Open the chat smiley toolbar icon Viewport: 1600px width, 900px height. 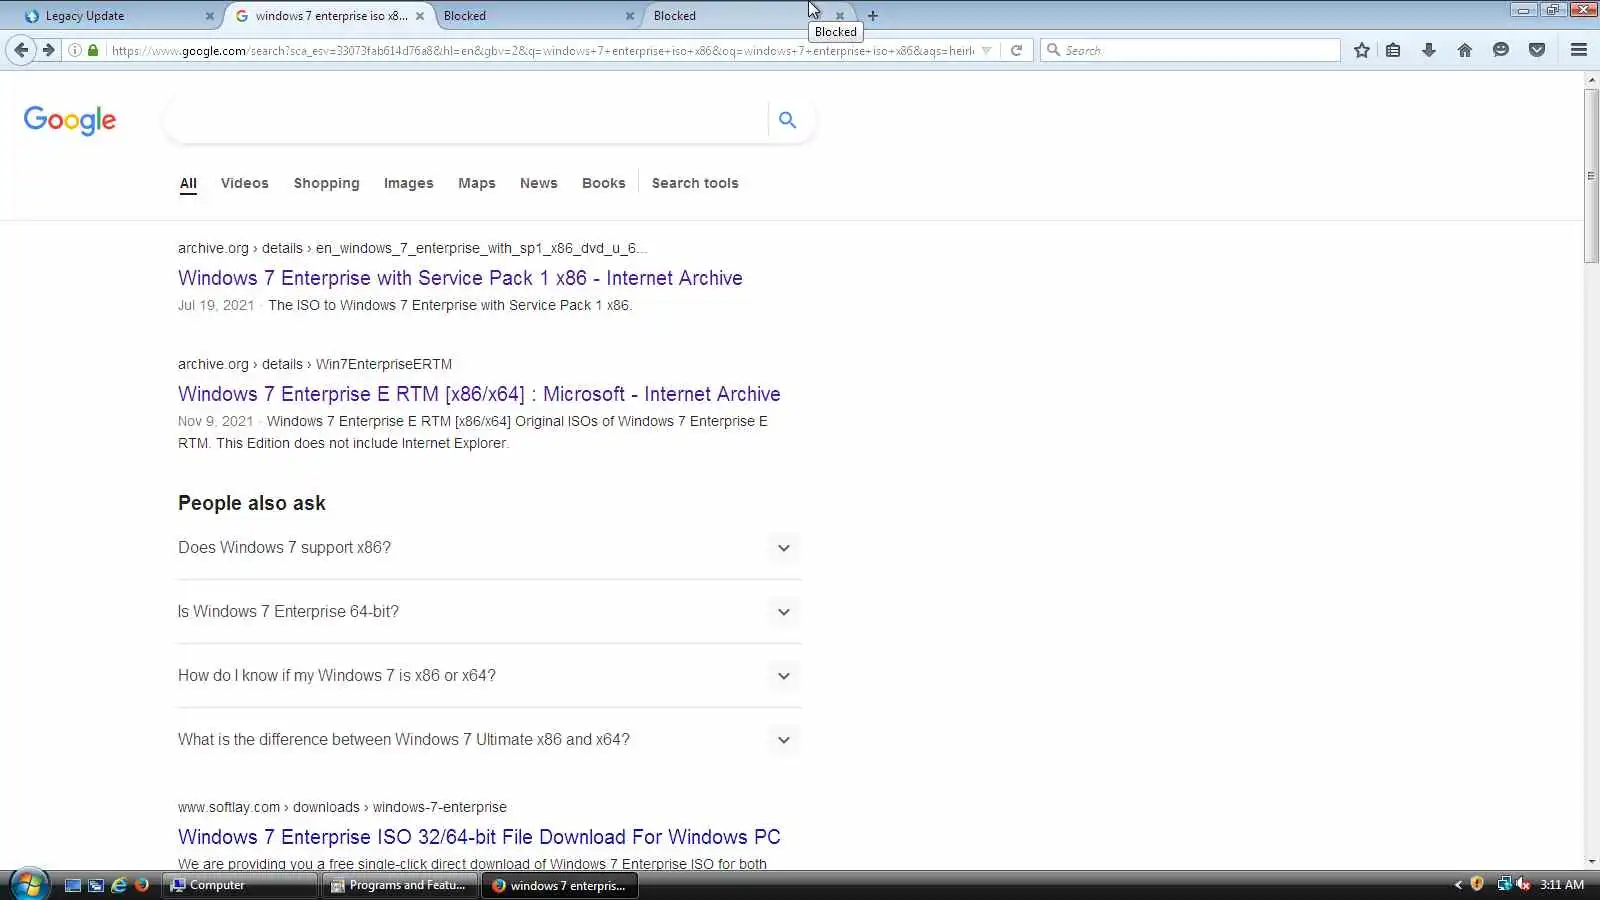tap(1501, 50)
